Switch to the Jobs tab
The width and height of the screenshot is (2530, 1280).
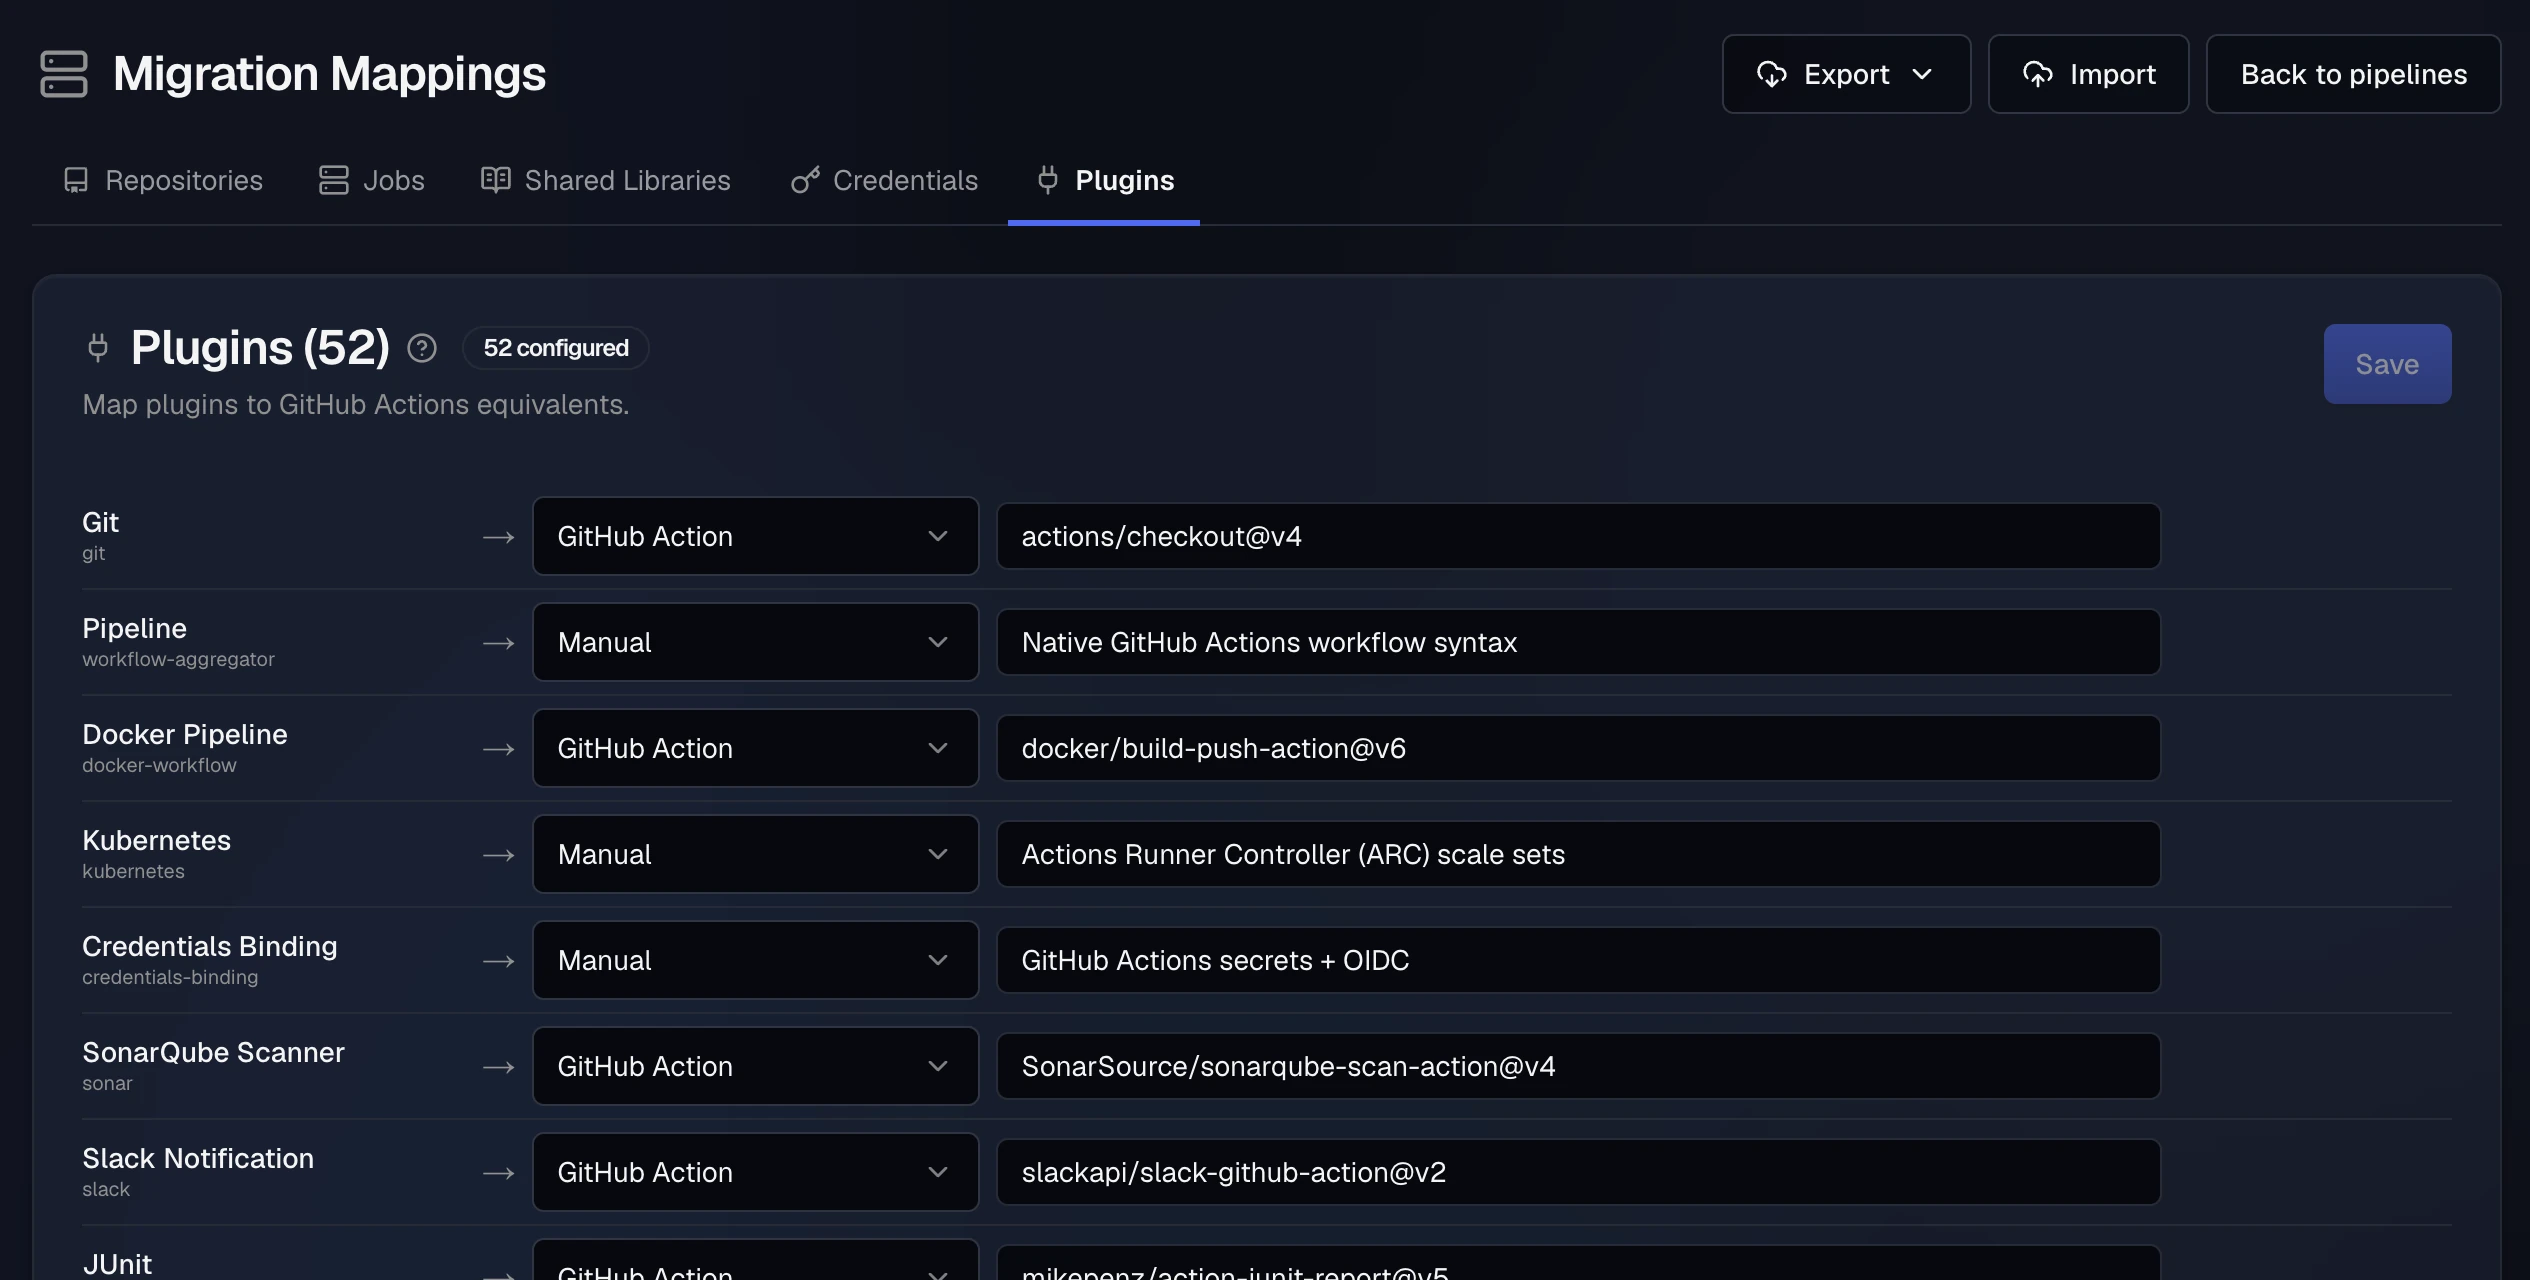(372, 180)
